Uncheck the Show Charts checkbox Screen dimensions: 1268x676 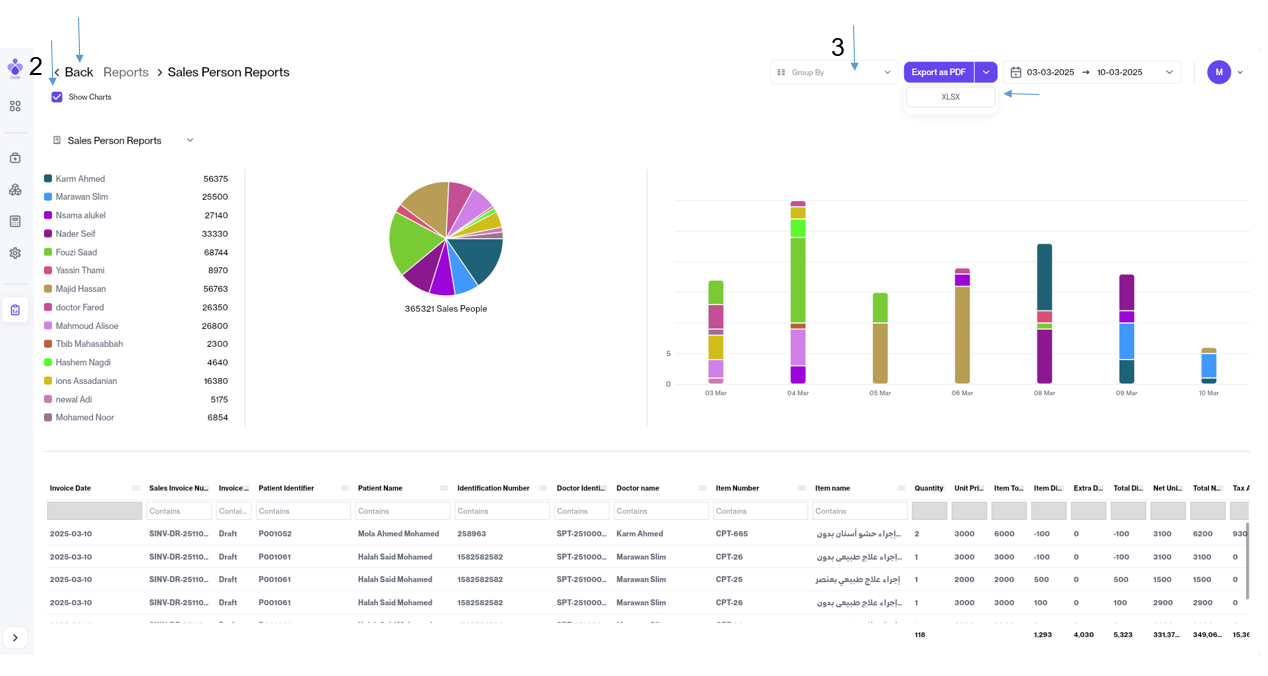click(57, 97)
